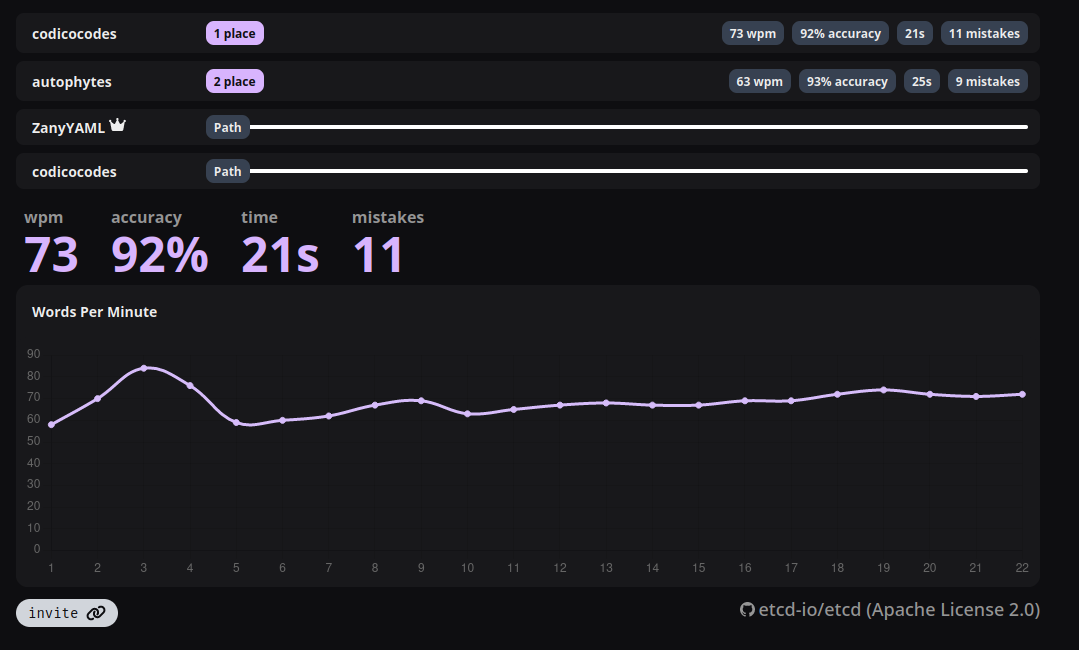This screenshot has height=650, width=1079.
Task: Click the chain link icon on invite button
Action: point(96,612)
